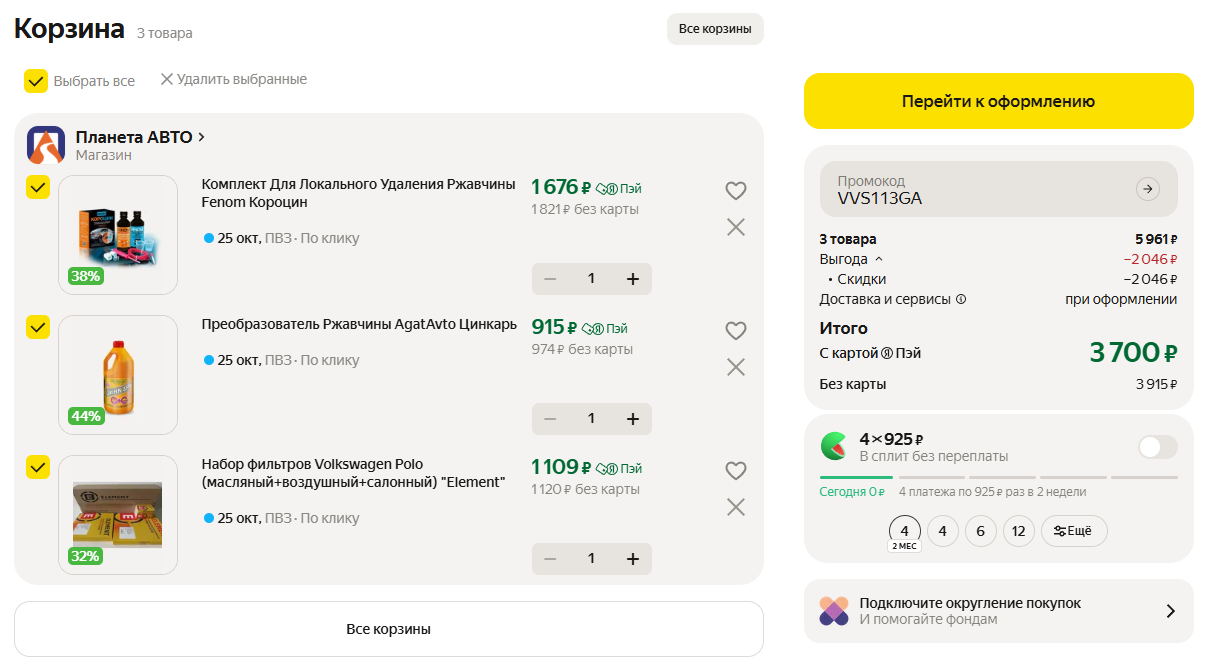Image resolution: width=1212 pixels, height=663 pixels.
Task: Click 'Удалить выбранные' link
Action: [x=233, y=79]
